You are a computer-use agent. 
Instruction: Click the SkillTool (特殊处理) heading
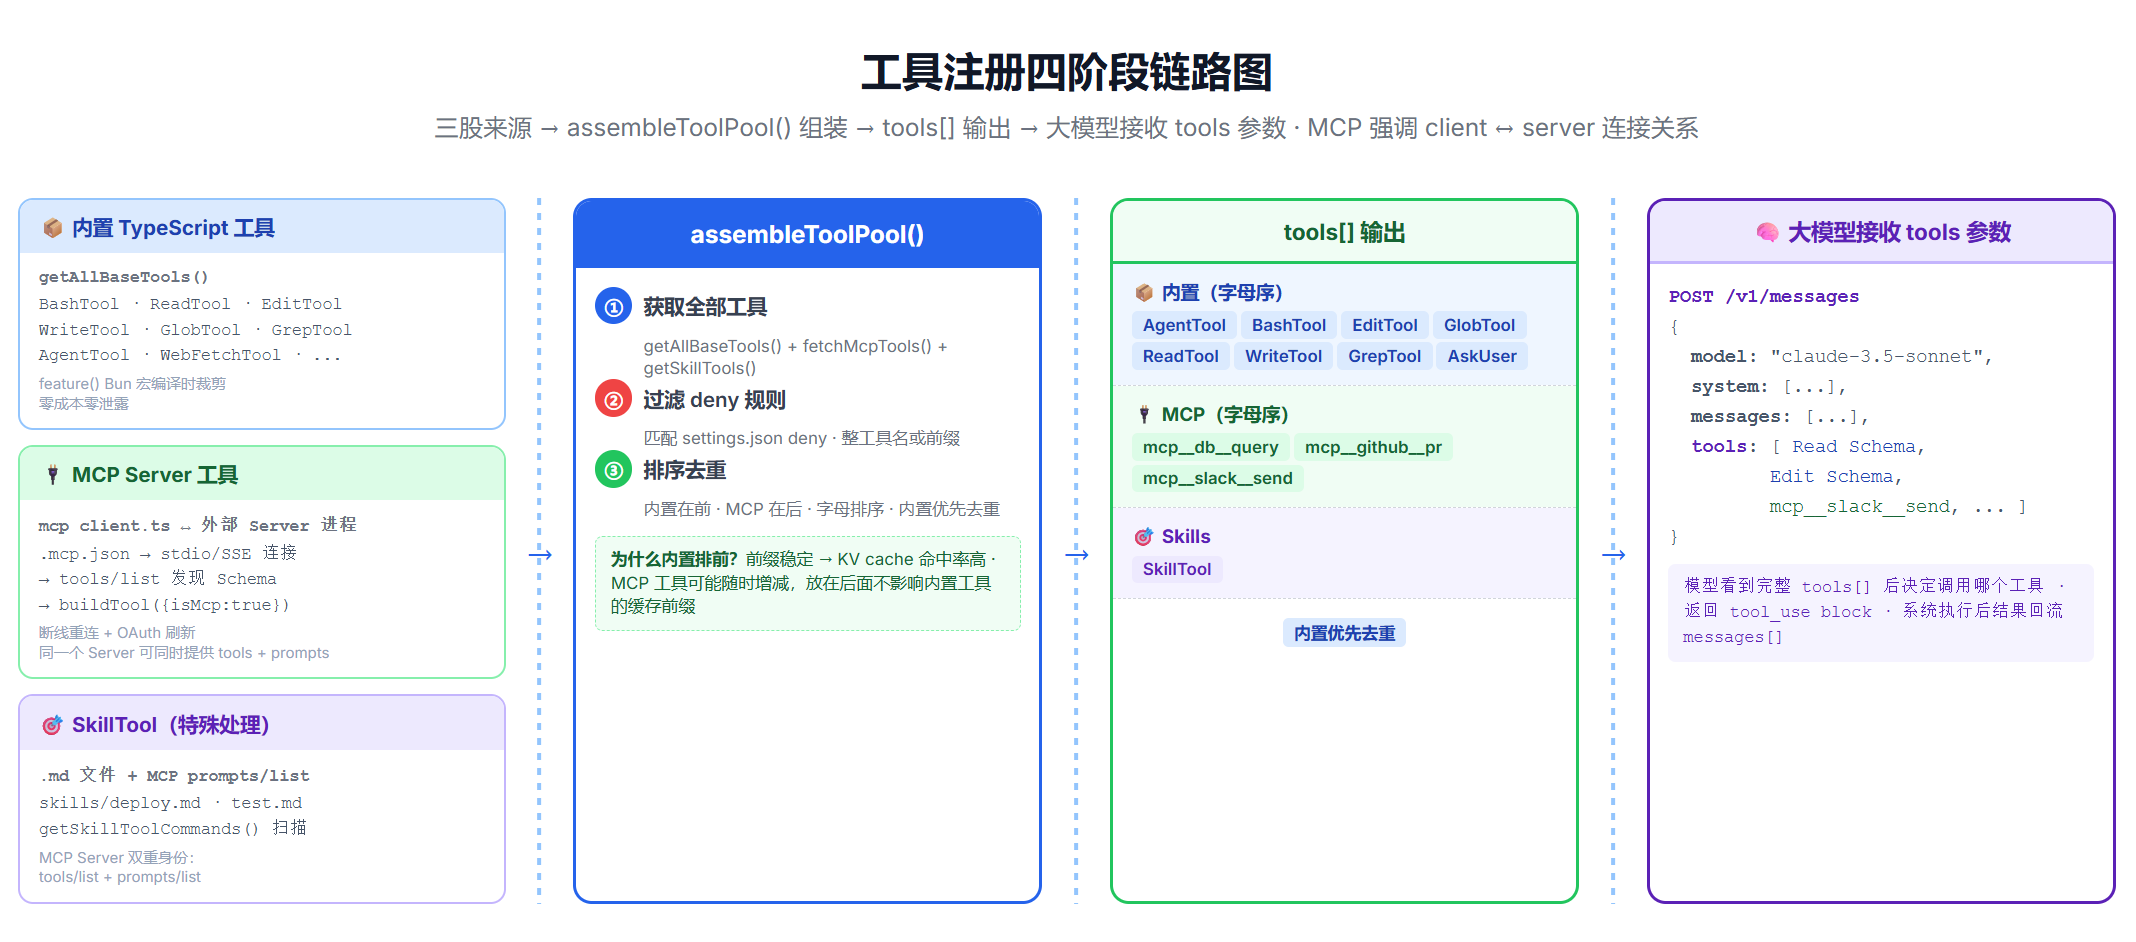click(171, 725)
